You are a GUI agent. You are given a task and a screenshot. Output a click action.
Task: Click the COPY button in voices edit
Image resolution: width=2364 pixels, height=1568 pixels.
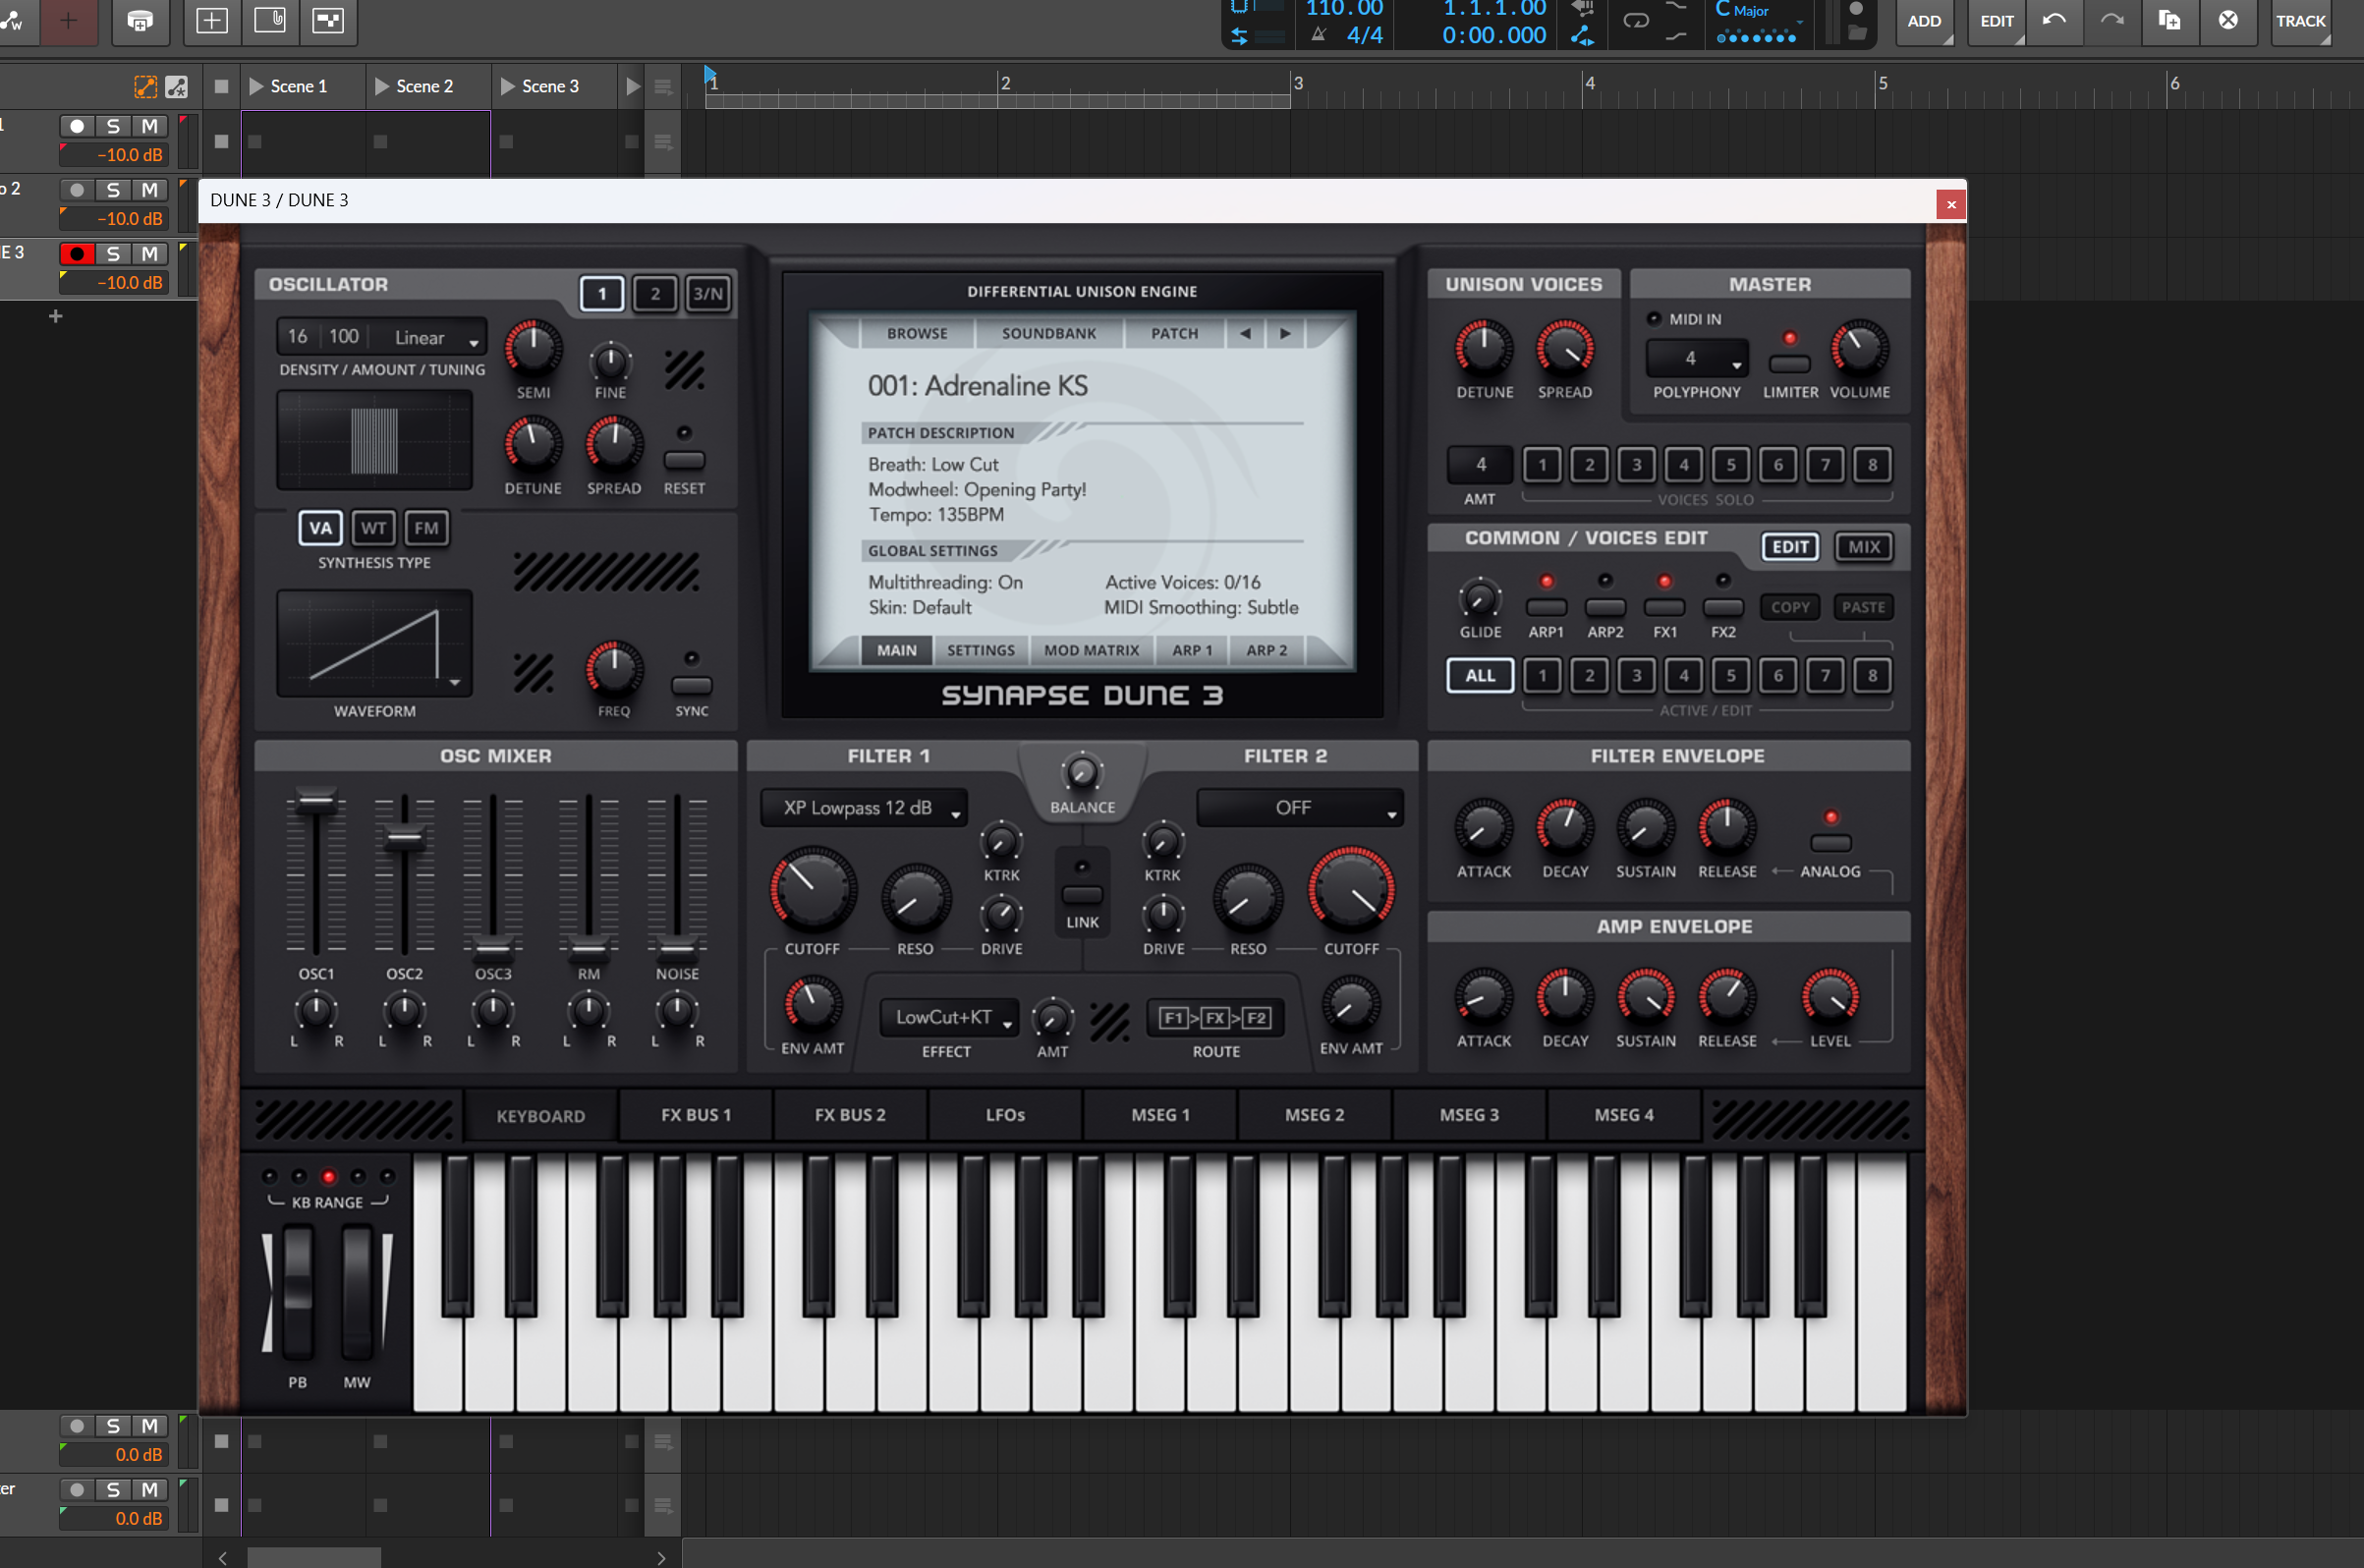click(x=1790, y=607)
